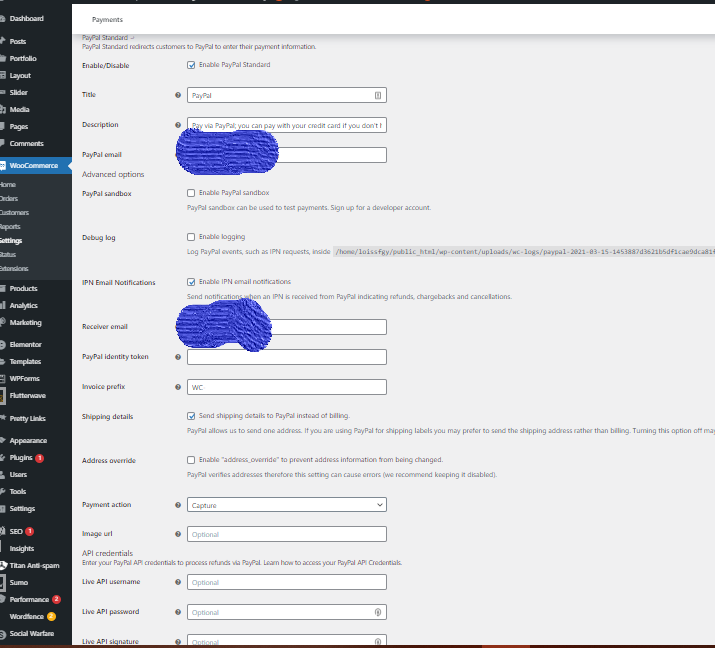Open Templates in the sidebar

coord(25,362)
